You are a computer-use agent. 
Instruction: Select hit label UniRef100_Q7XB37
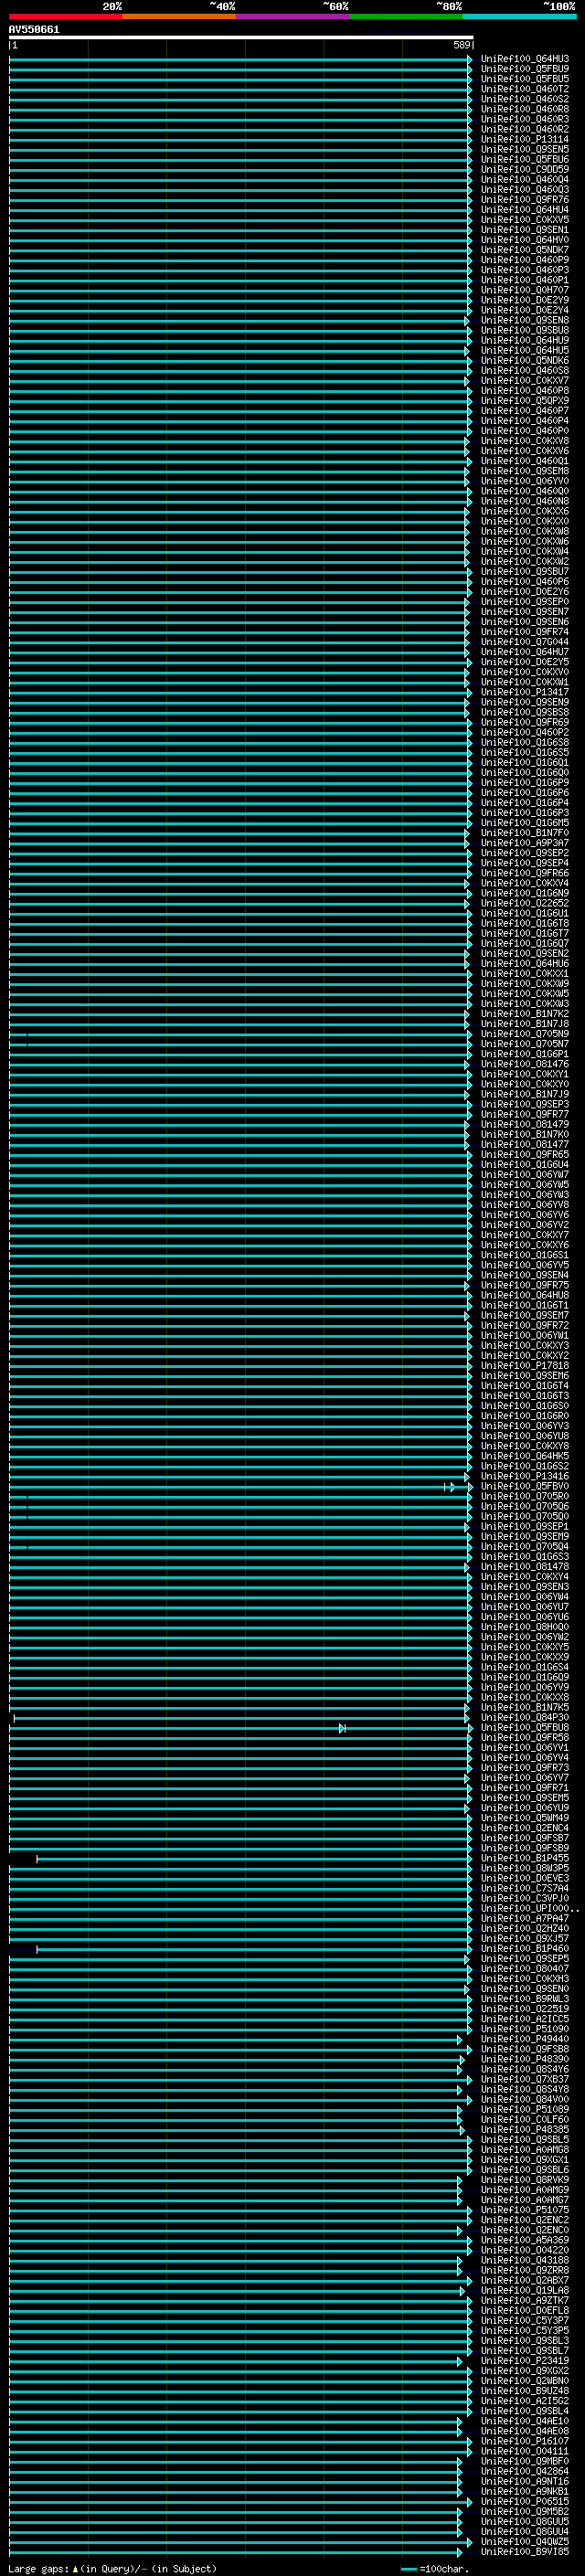525,2079
